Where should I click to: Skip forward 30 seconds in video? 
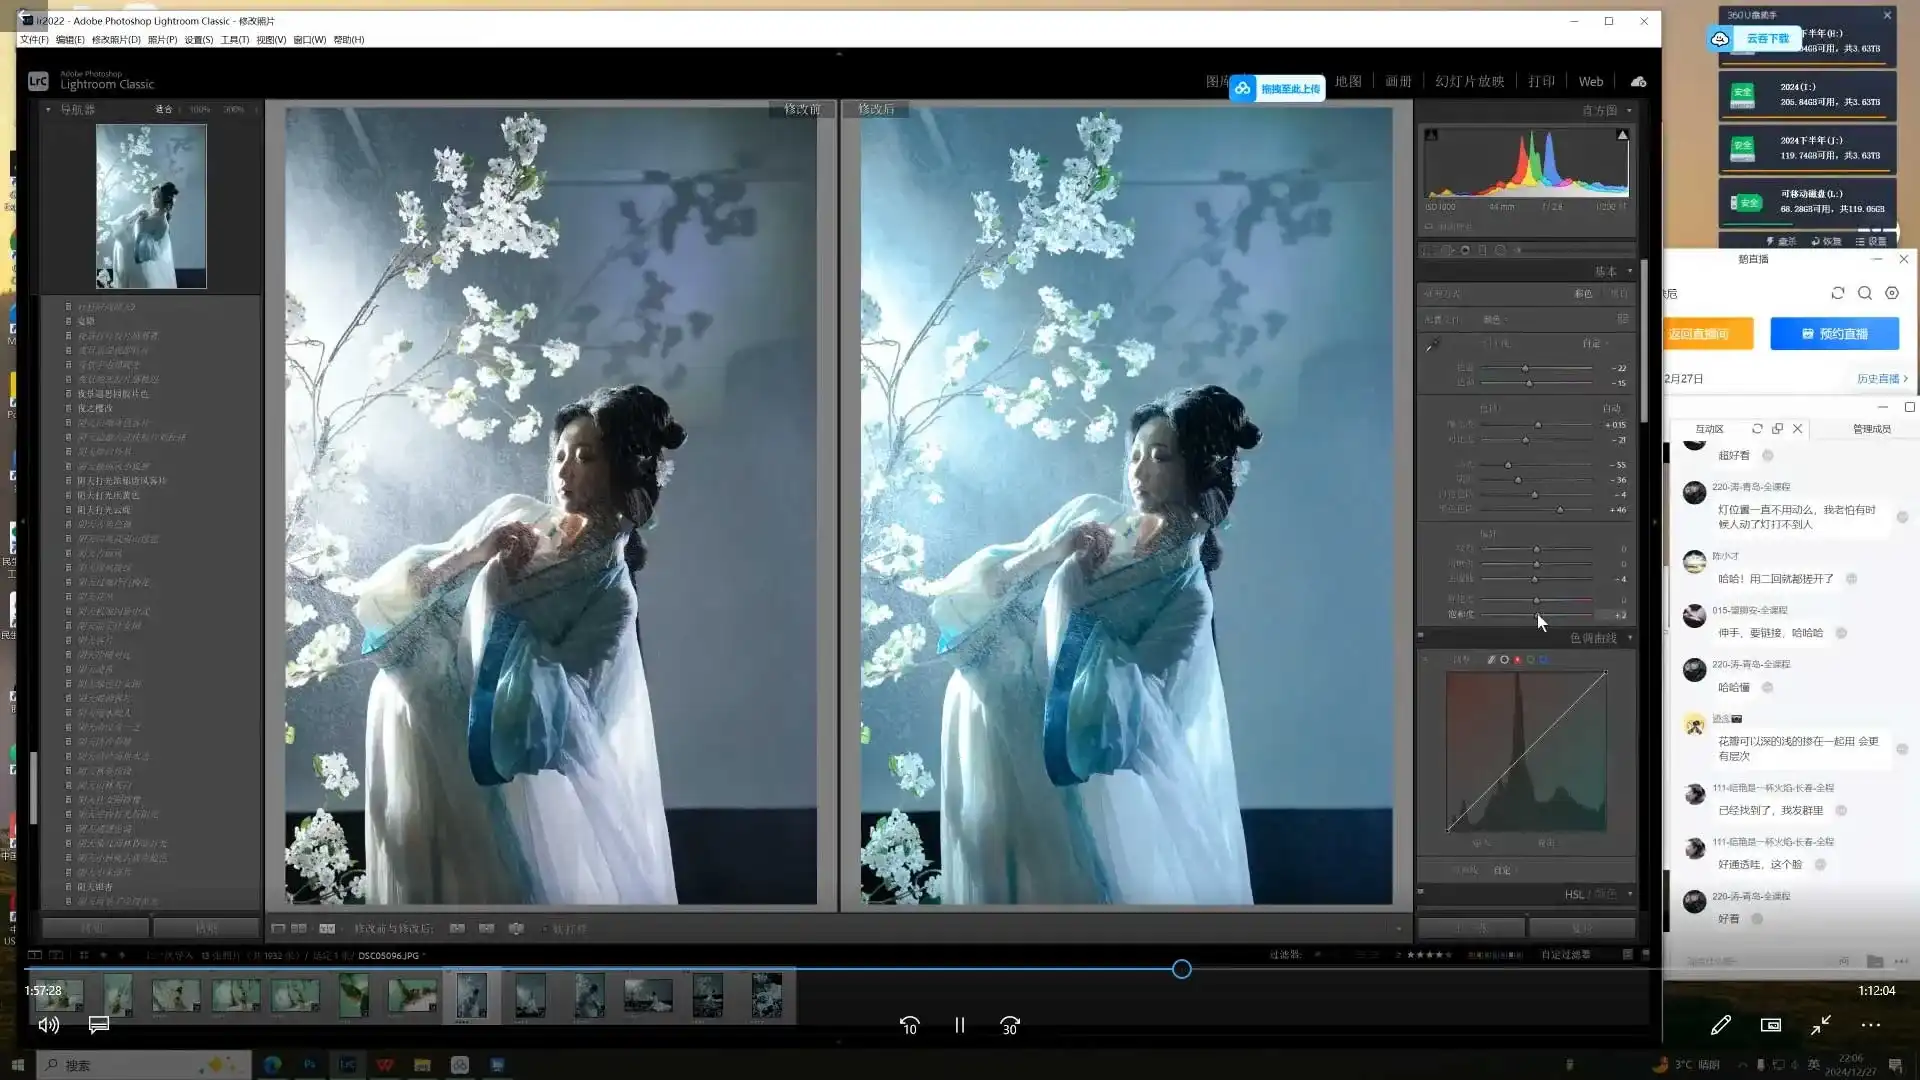click(1009, 1026)
